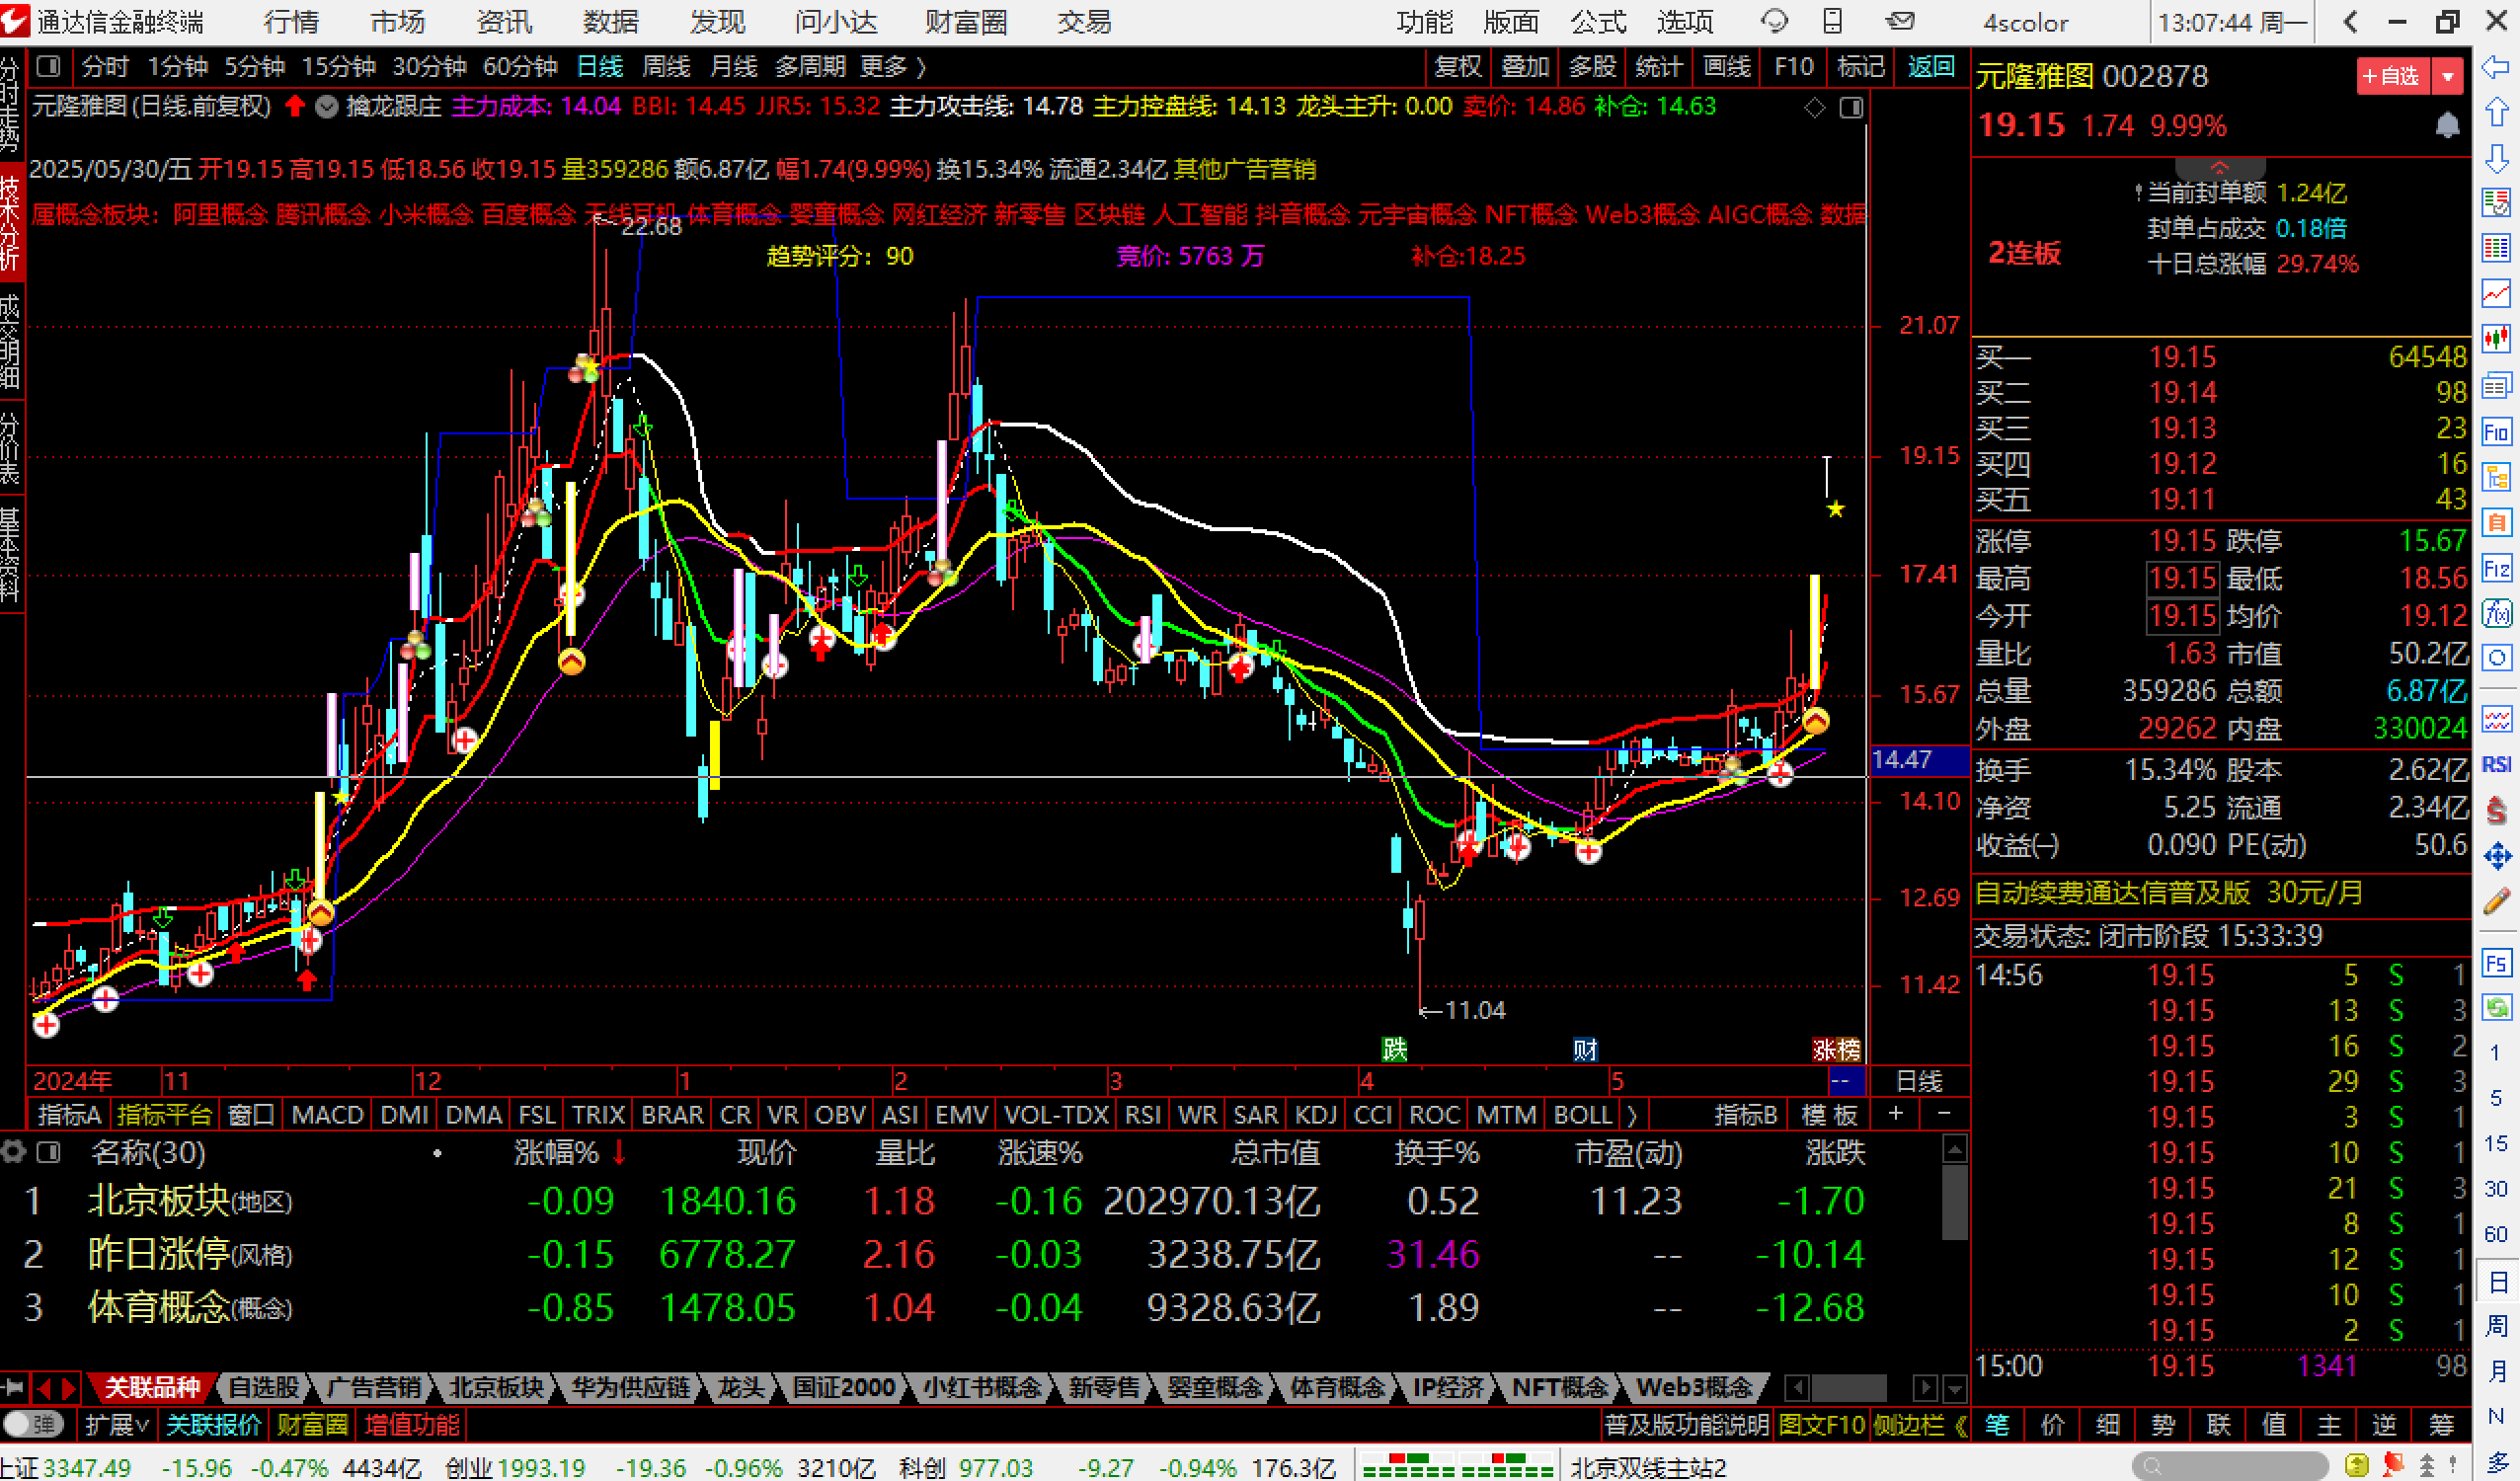Click the search box in status bar
2520x1481 pixels.
tap(2230, 1466)
